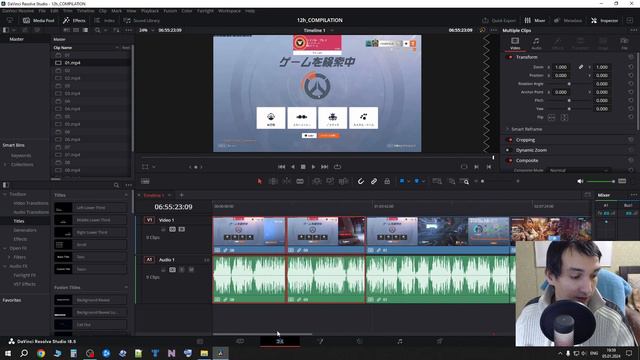Expand the OpenFX Filters tree item
Screen dimensions: 640x360
pos(9,257)
